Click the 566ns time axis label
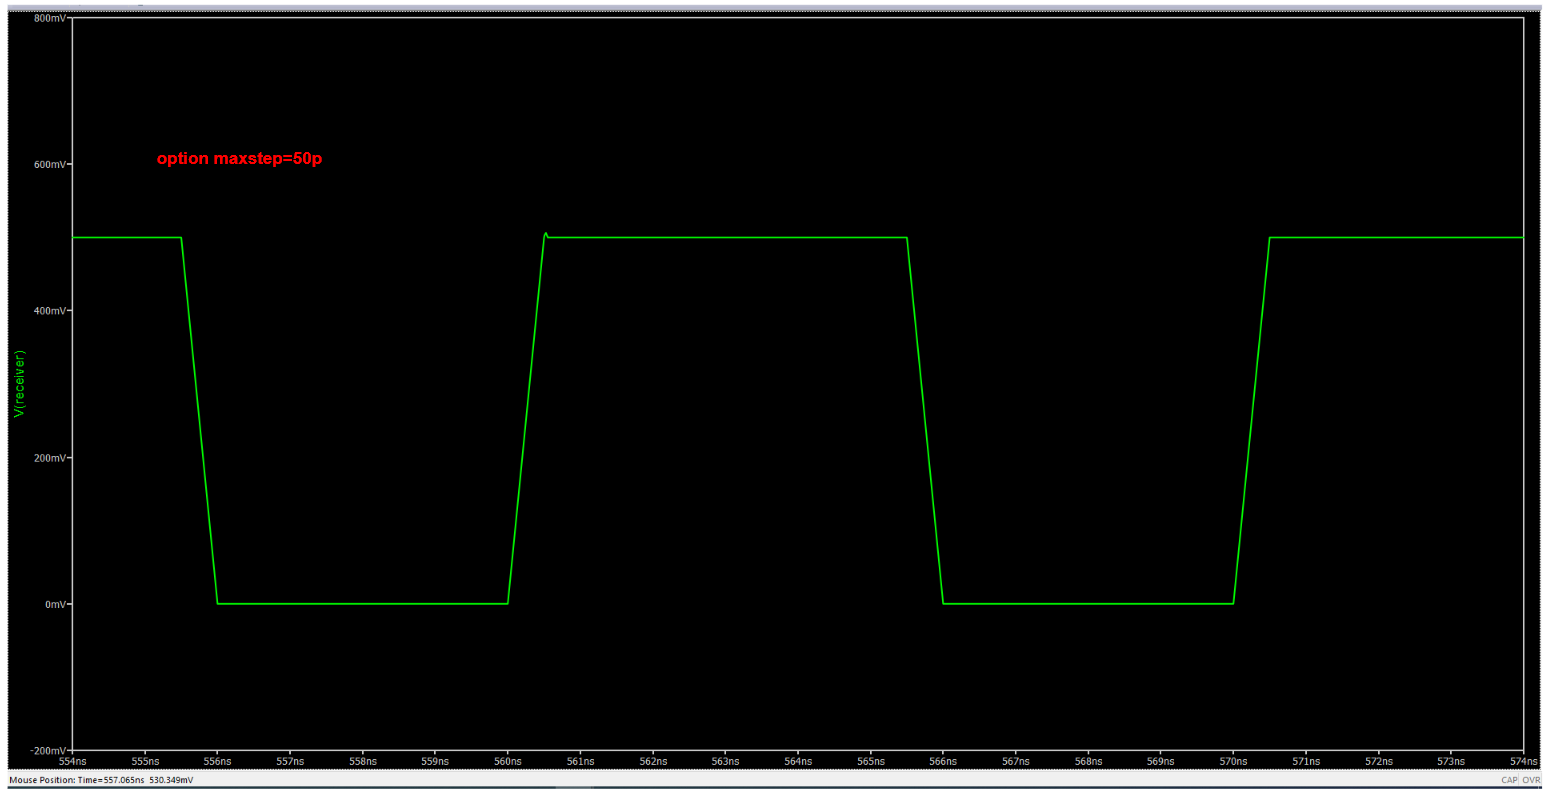This screenshot has height=793, width=1551. tap(943, 762)
